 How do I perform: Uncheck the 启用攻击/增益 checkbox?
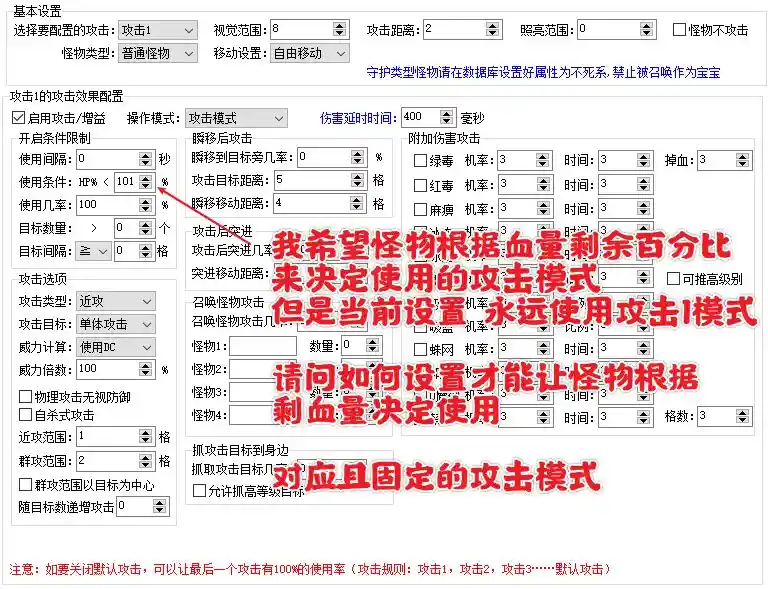coord(19,118)
